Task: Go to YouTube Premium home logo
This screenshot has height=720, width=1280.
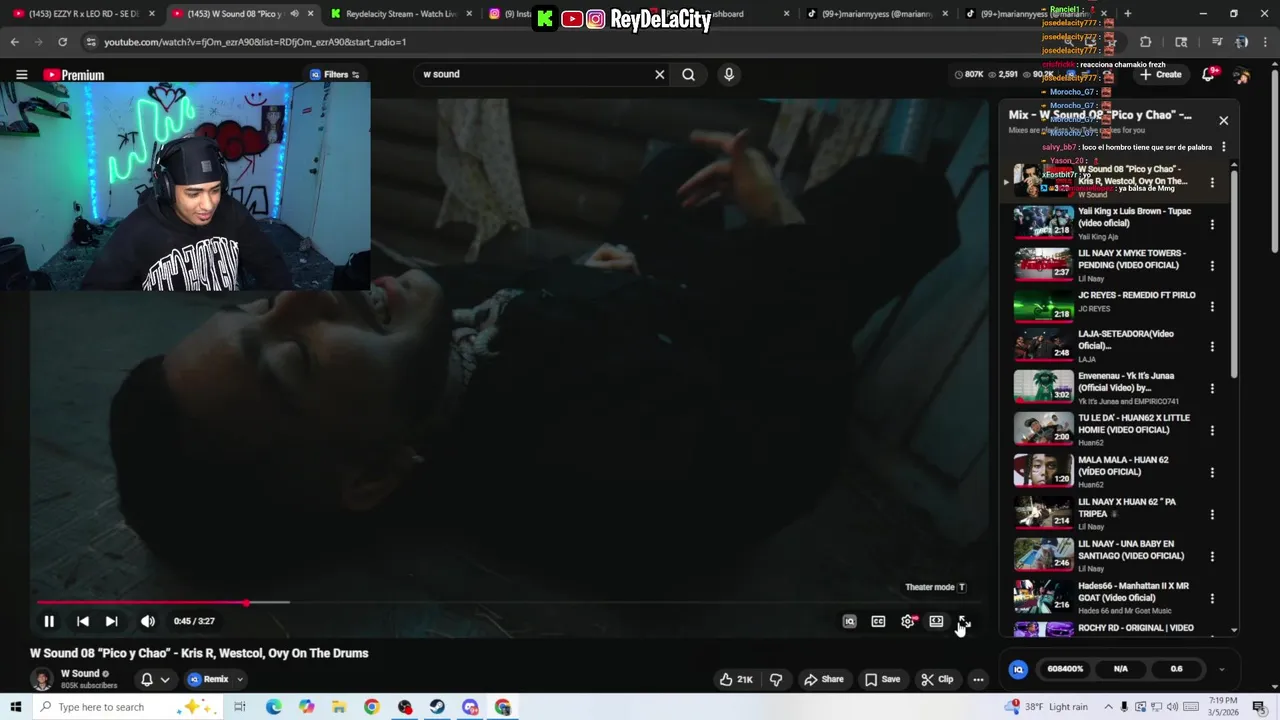Action: pos(73,75)
